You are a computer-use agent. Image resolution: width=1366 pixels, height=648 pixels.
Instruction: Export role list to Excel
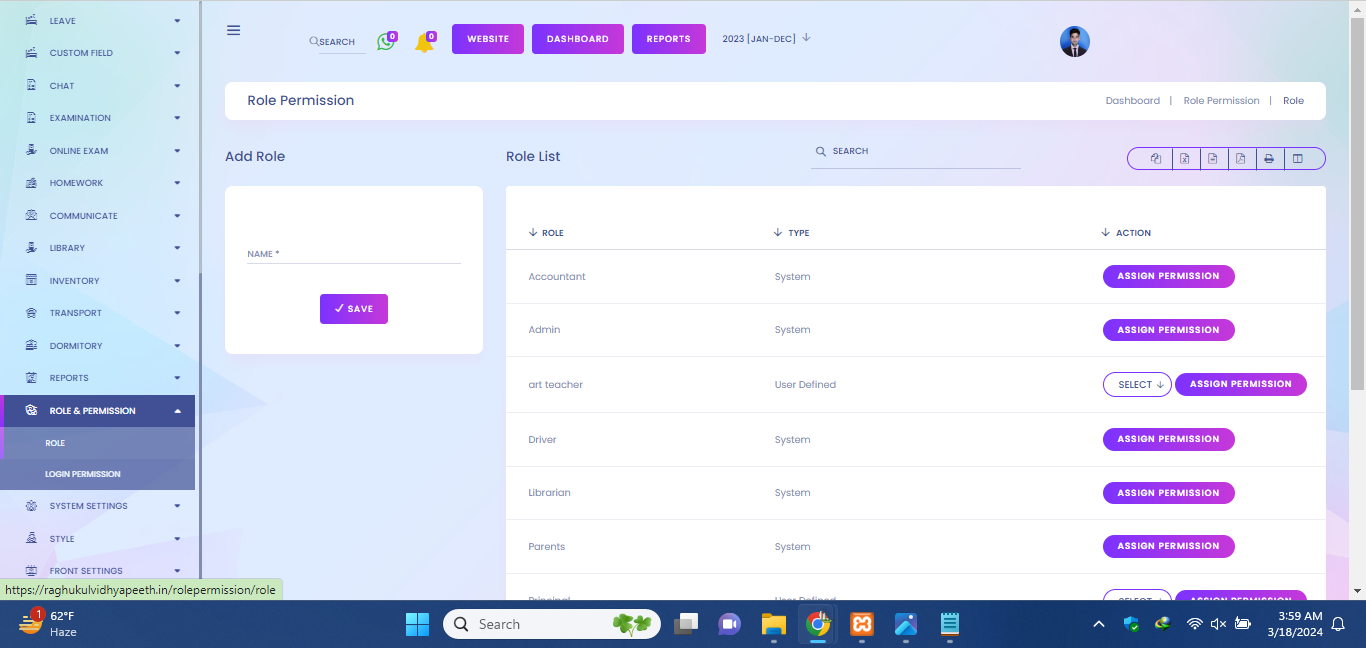point(1184,159)
